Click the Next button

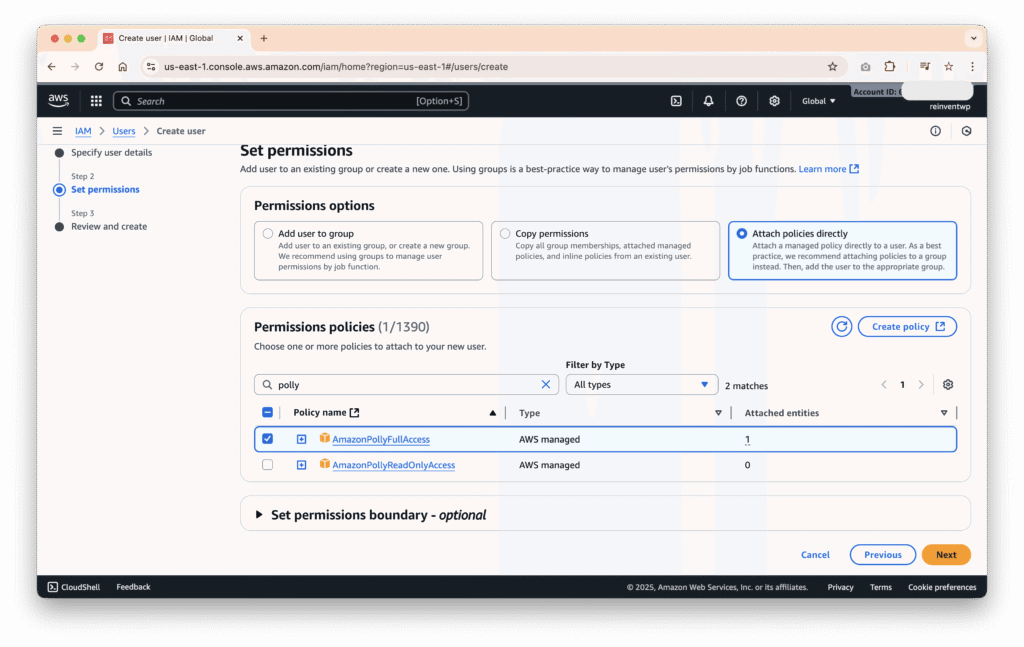945,555
